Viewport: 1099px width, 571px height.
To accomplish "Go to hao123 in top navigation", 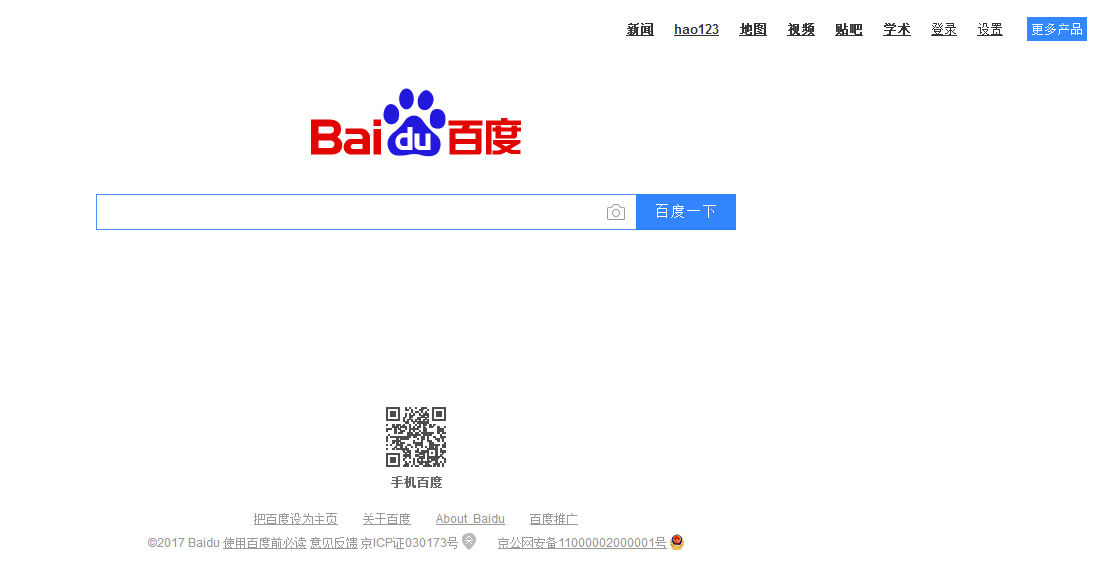I will tap(696, 29).
